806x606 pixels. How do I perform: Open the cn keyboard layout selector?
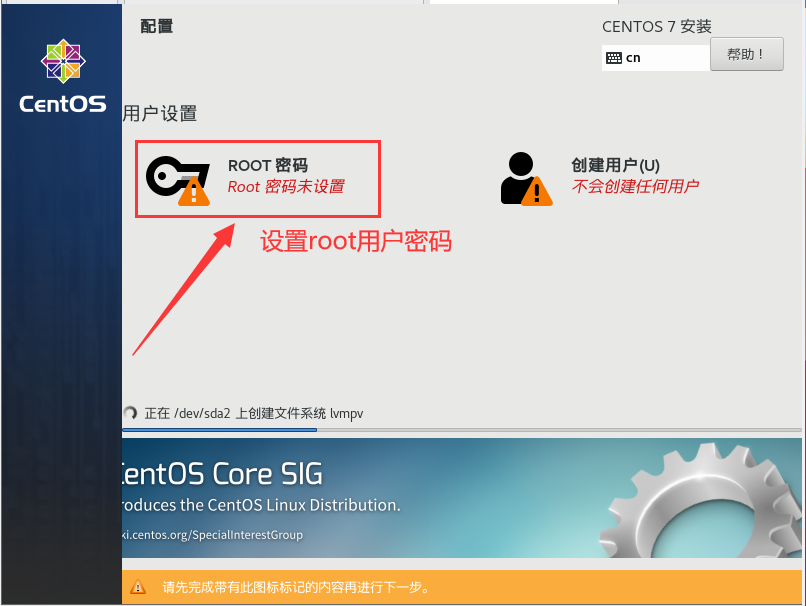pyautogui.click(x=656, y=57)
